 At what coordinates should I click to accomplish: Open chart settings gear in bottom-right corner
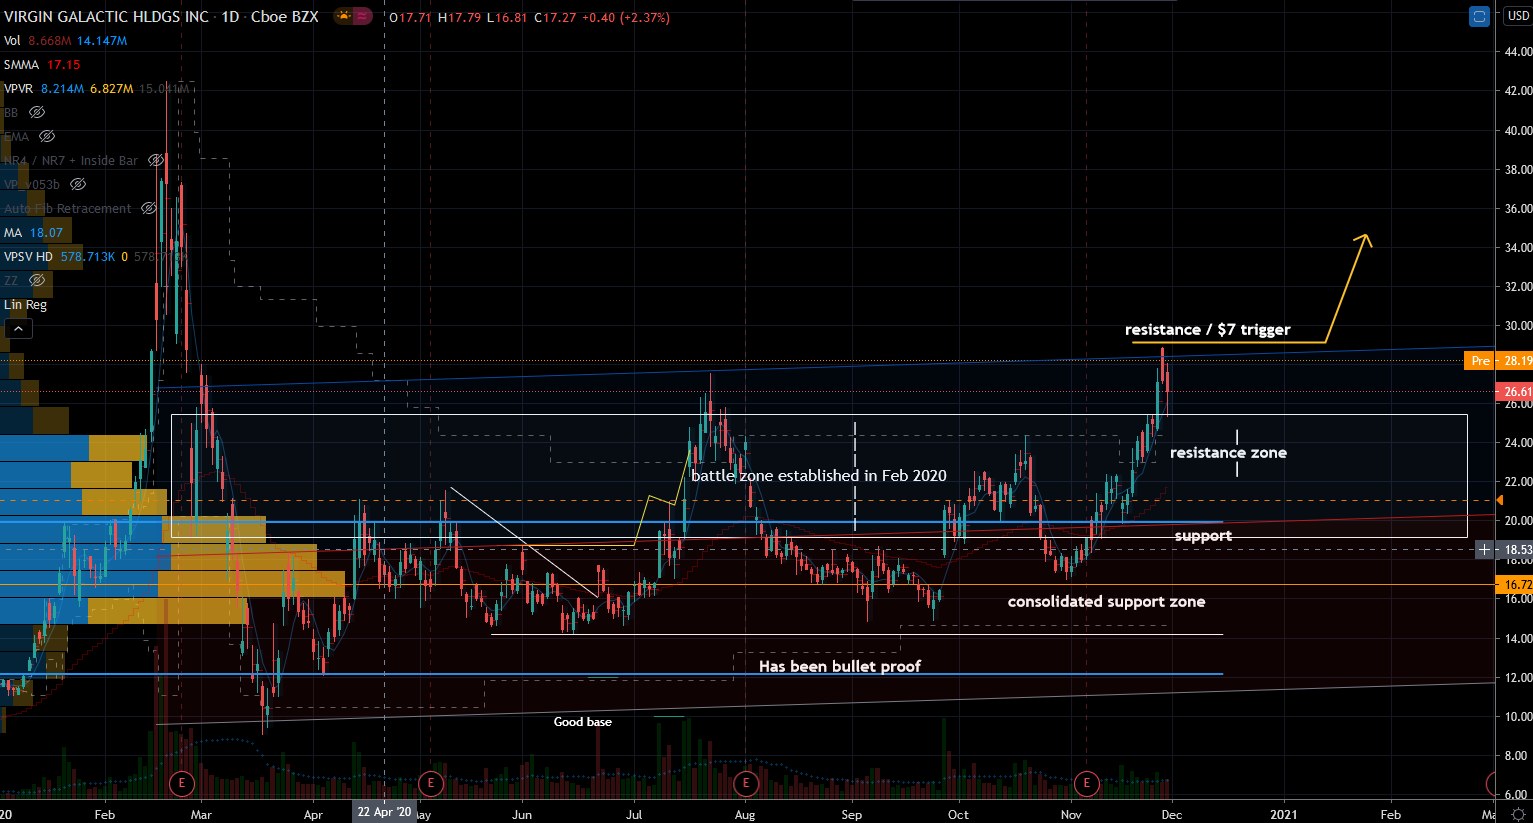1518,815
